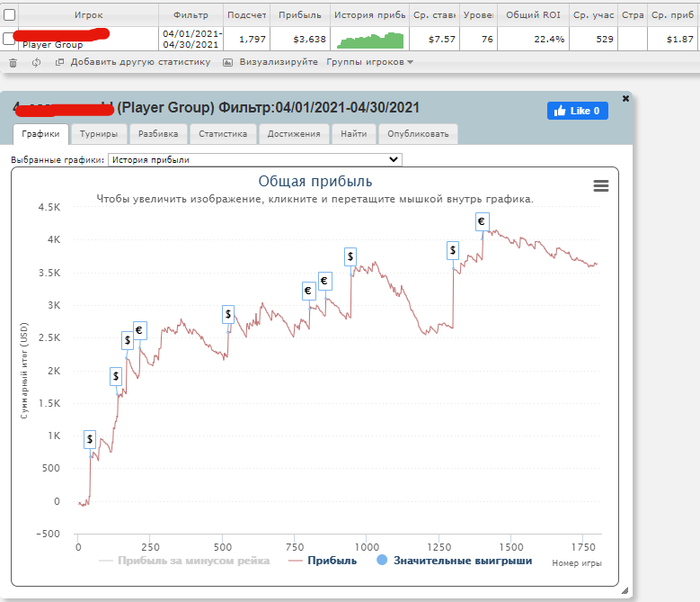Viewport: 700px width, 602px height.
Task: Click the popup resize grip corner
Action: [625, 591]
